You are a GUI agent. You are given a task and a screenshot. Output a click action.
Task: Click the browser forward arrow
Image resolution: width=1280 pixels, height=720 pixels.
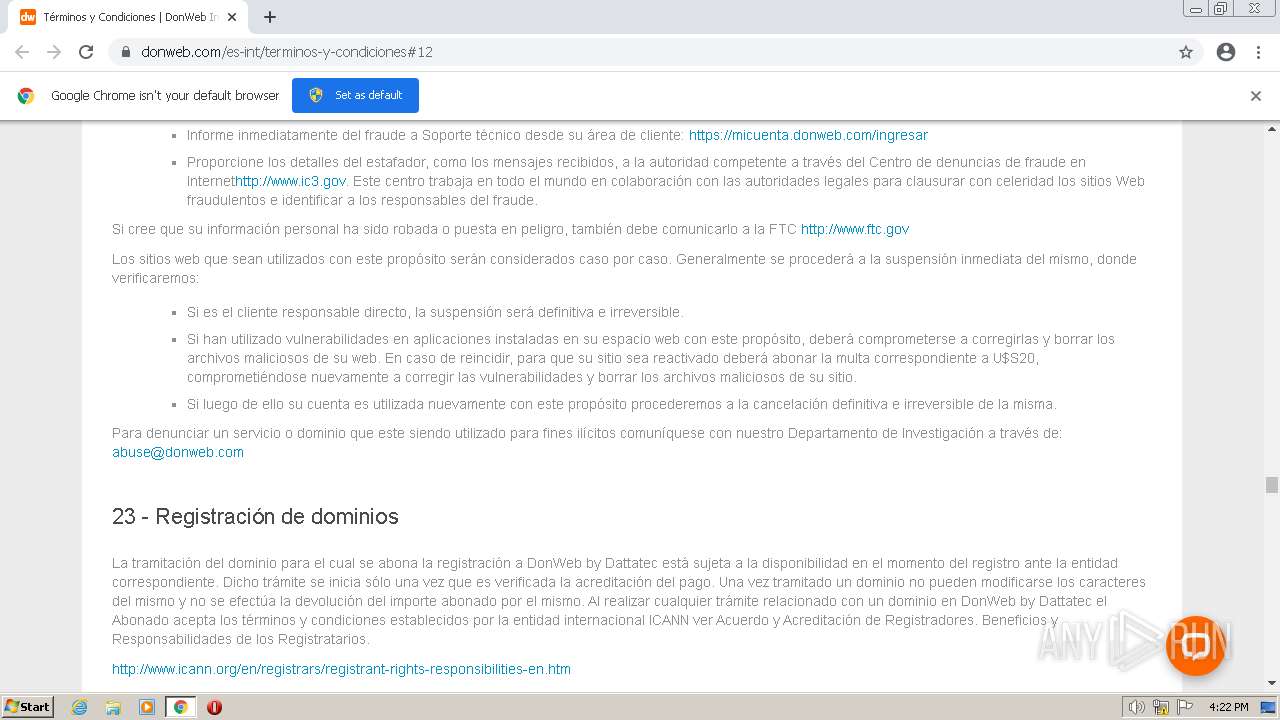(x=54, y=52)
